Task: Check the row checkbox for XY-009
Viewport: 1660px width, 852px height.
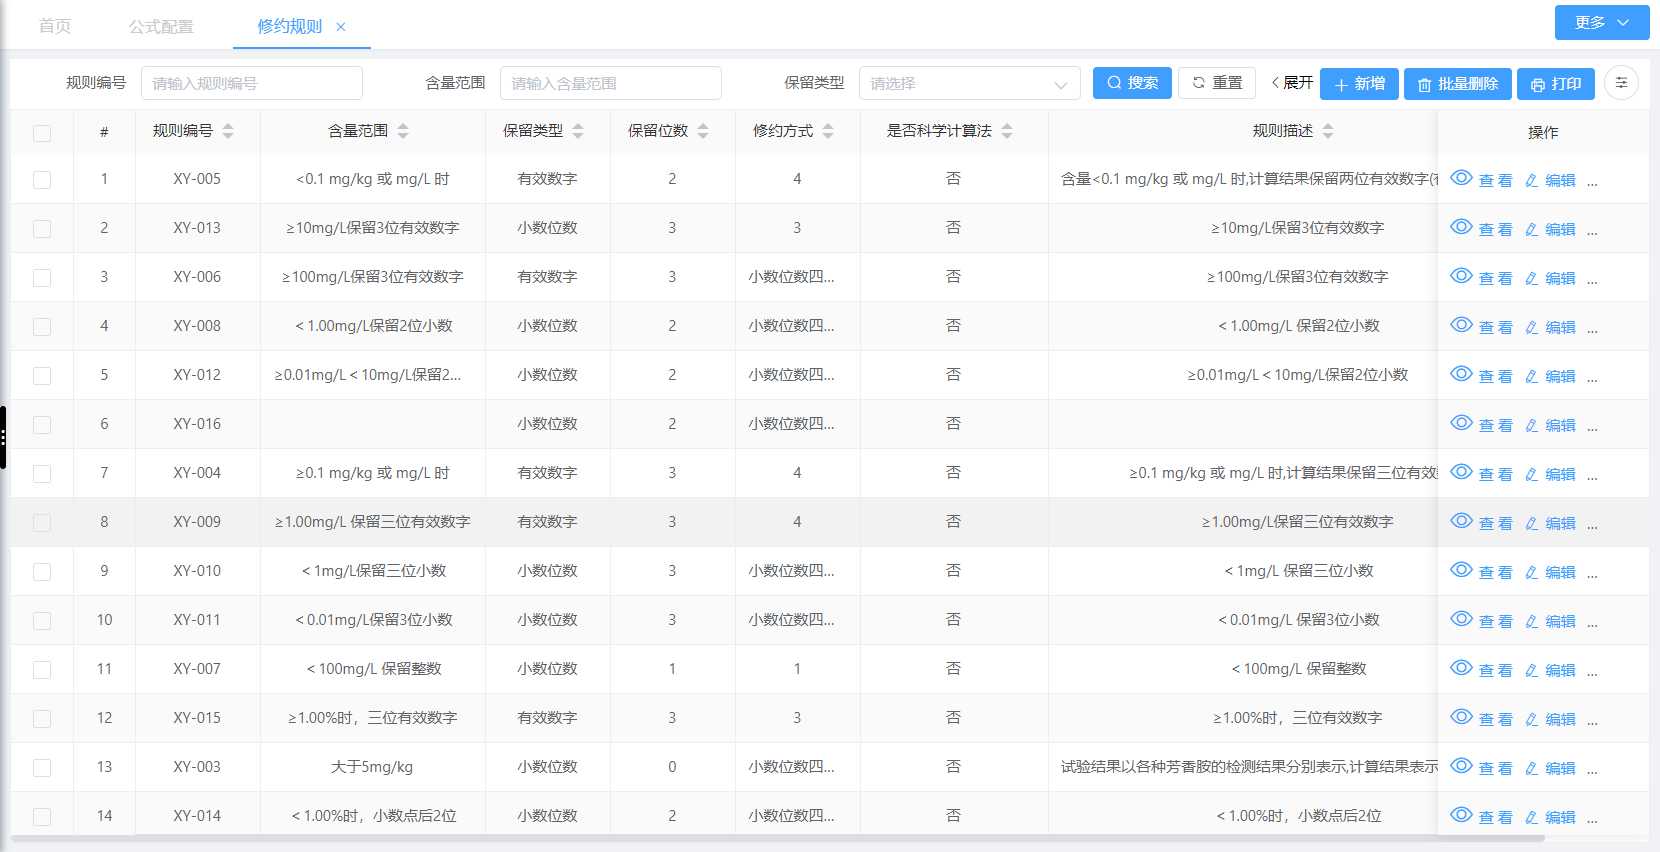Action: pos(42,523)
